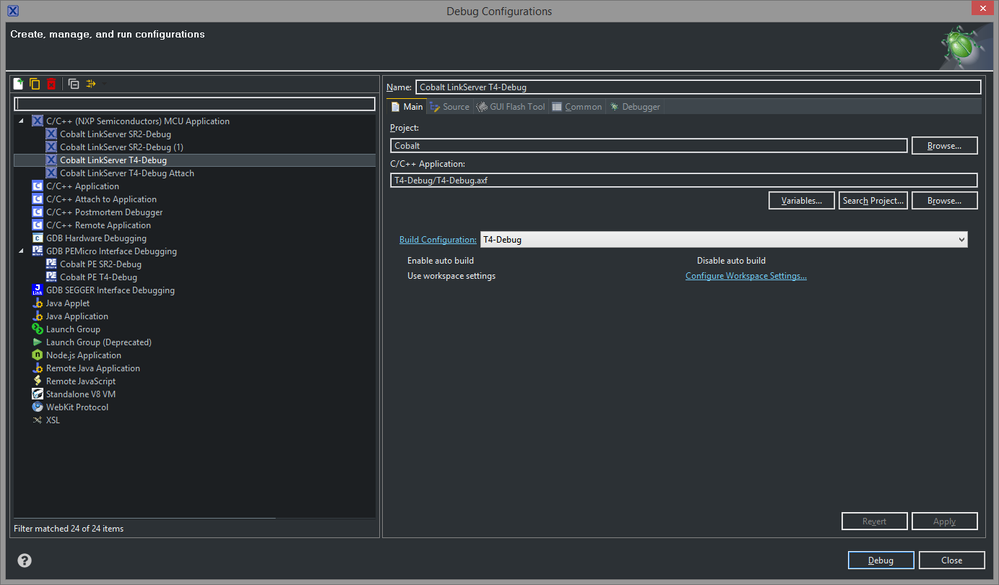The width and height of the screenshot is (999, 585).
Task: Click the Debug button
Action: (880, 560)
